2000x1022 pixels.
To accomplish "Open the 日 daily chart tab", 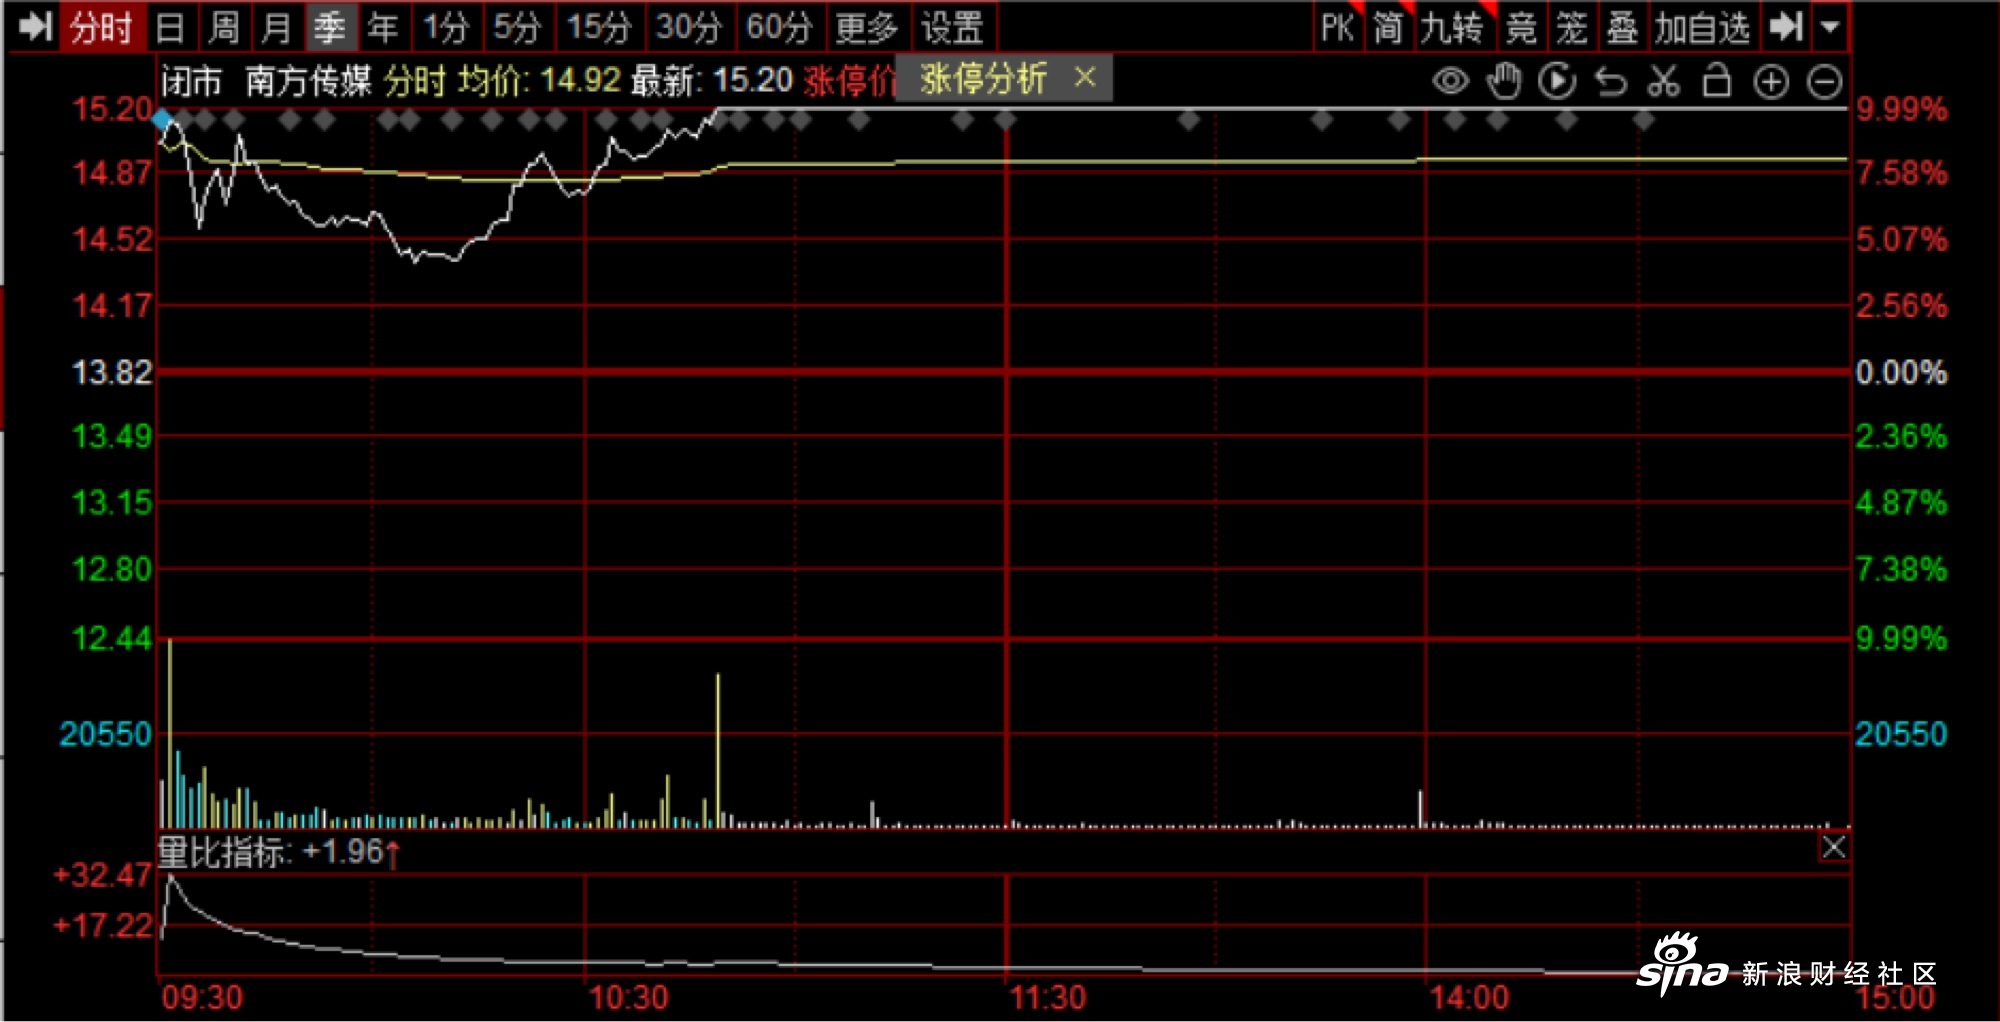I will point(171,27).
